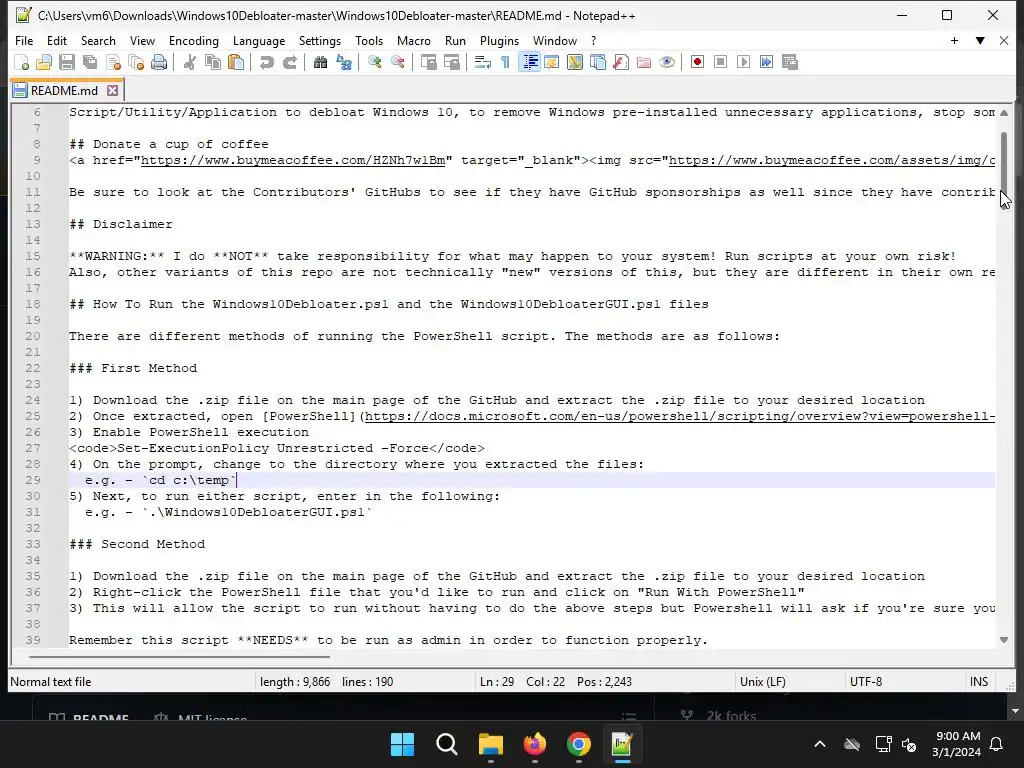Open the Define your language icon
The width and height of the screenshot is (1024, 768).
click(552, 62)
